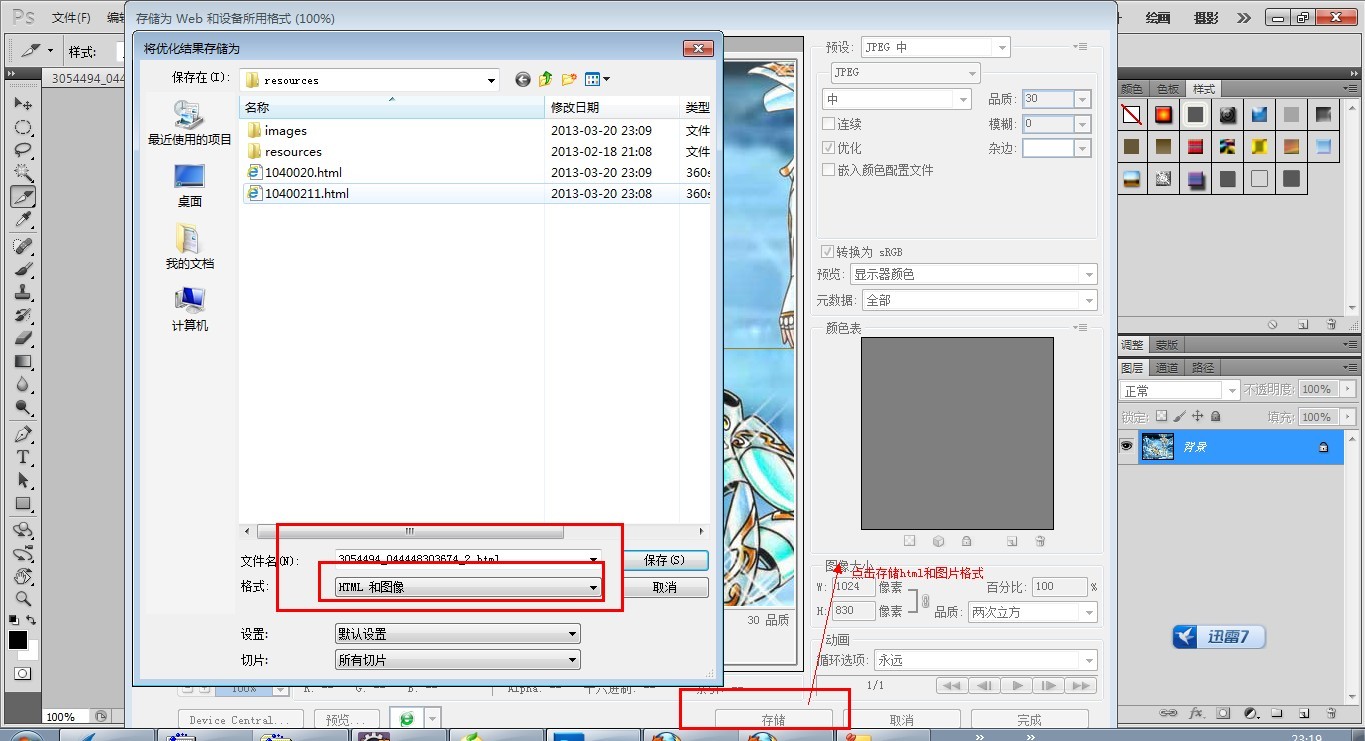Switch to the 颜色 panel tab

pyautogui.click(x=1133, y=89)
